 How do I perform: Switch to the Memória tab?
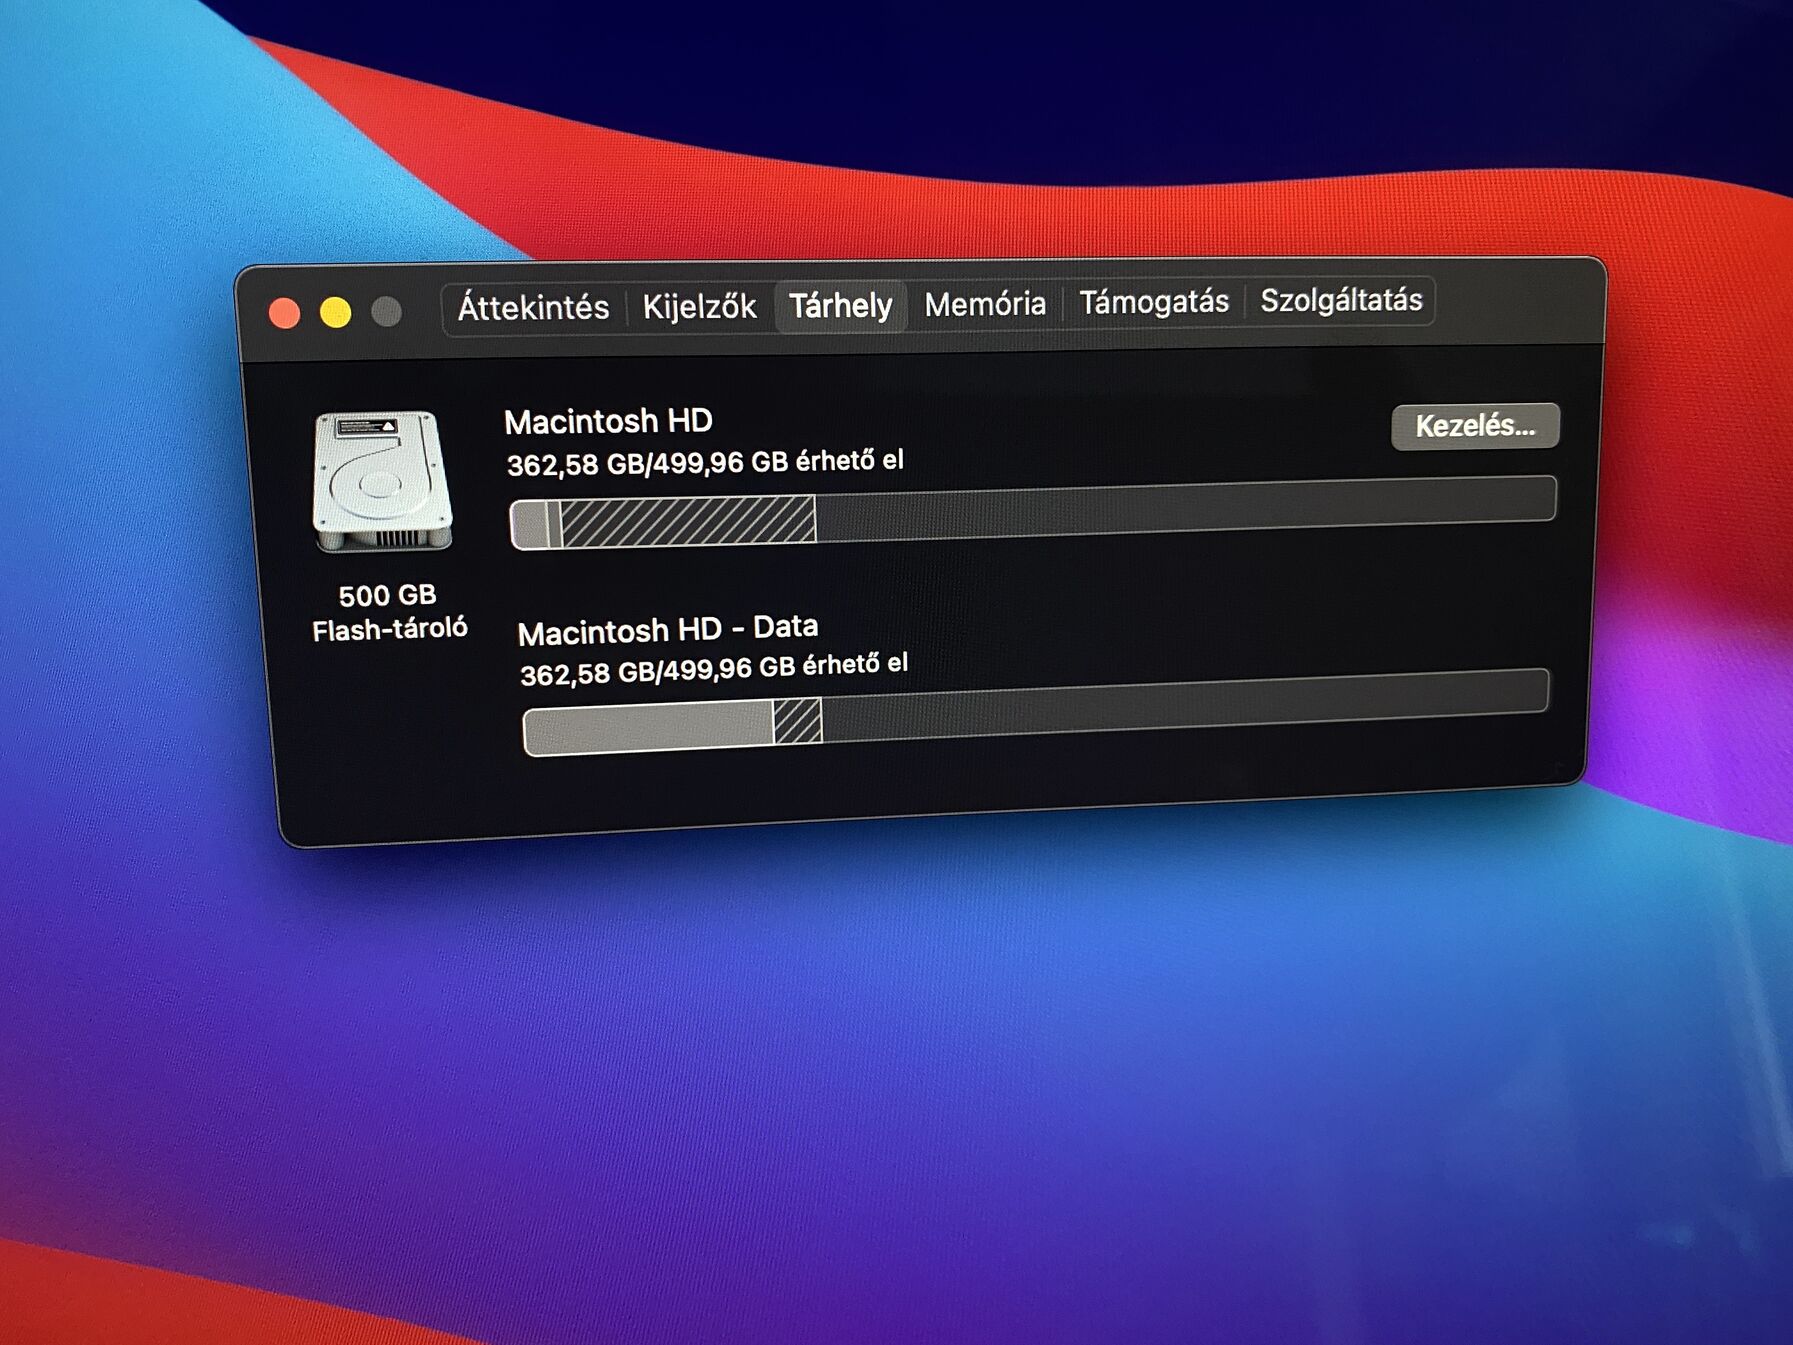coord(985,303)
